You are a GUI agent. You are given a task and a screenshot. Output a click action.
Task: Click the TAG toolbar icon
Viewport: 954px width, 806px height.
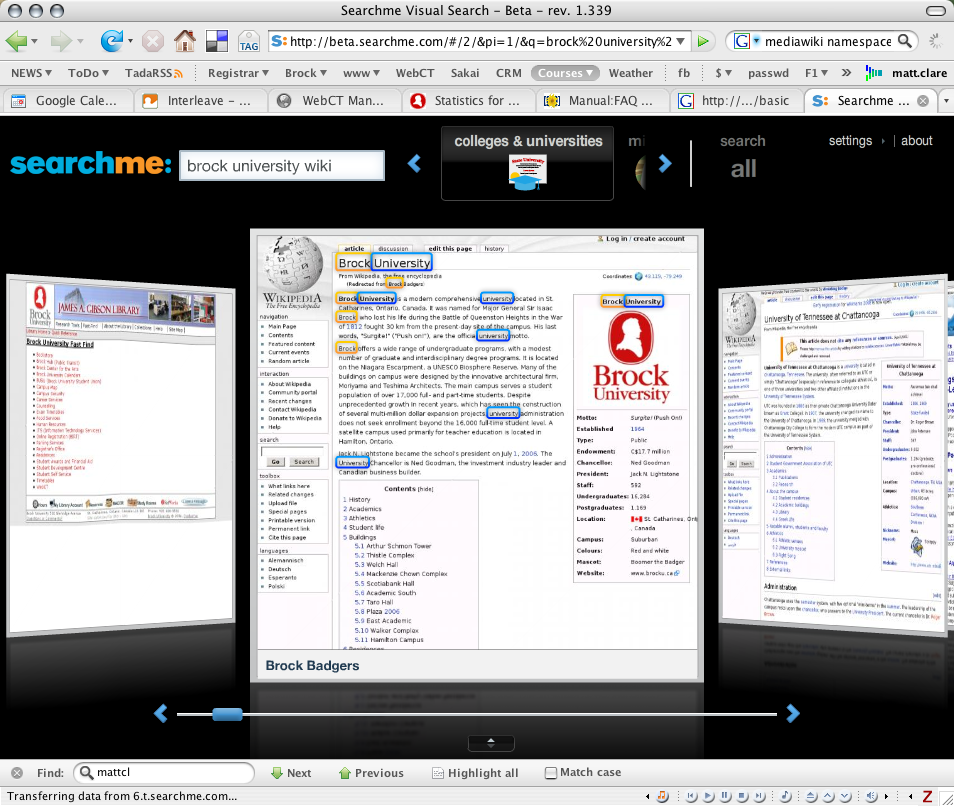coord(249,42)
